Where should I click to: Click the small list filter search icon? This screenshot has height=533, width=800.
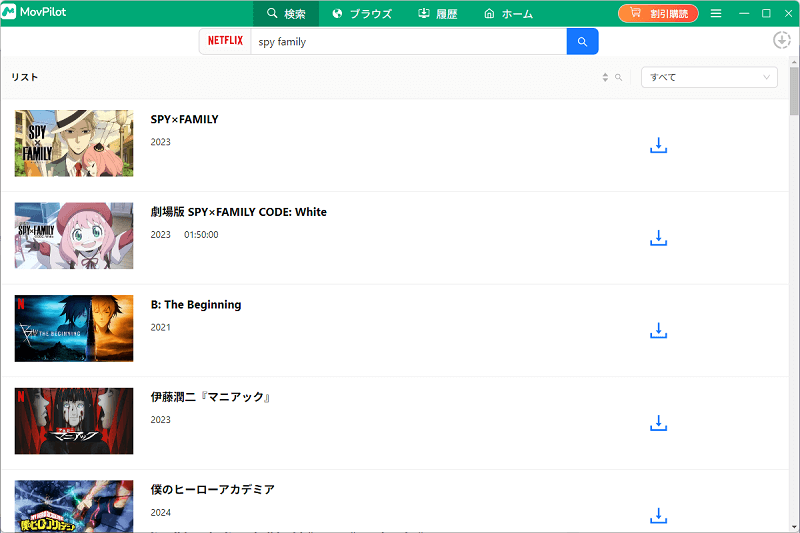[619, 78]
